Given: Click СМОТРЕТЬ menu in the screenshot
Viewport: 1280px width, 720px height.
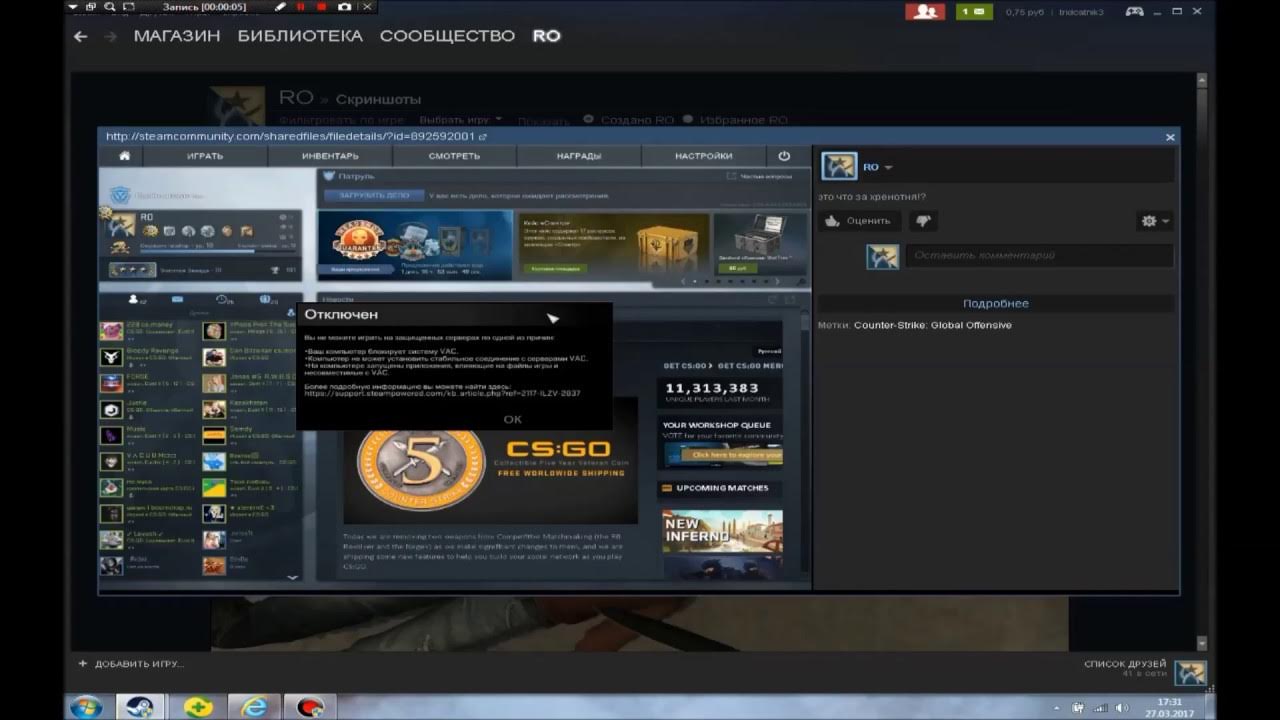Looking at the screenshot, I should [454, 156].
